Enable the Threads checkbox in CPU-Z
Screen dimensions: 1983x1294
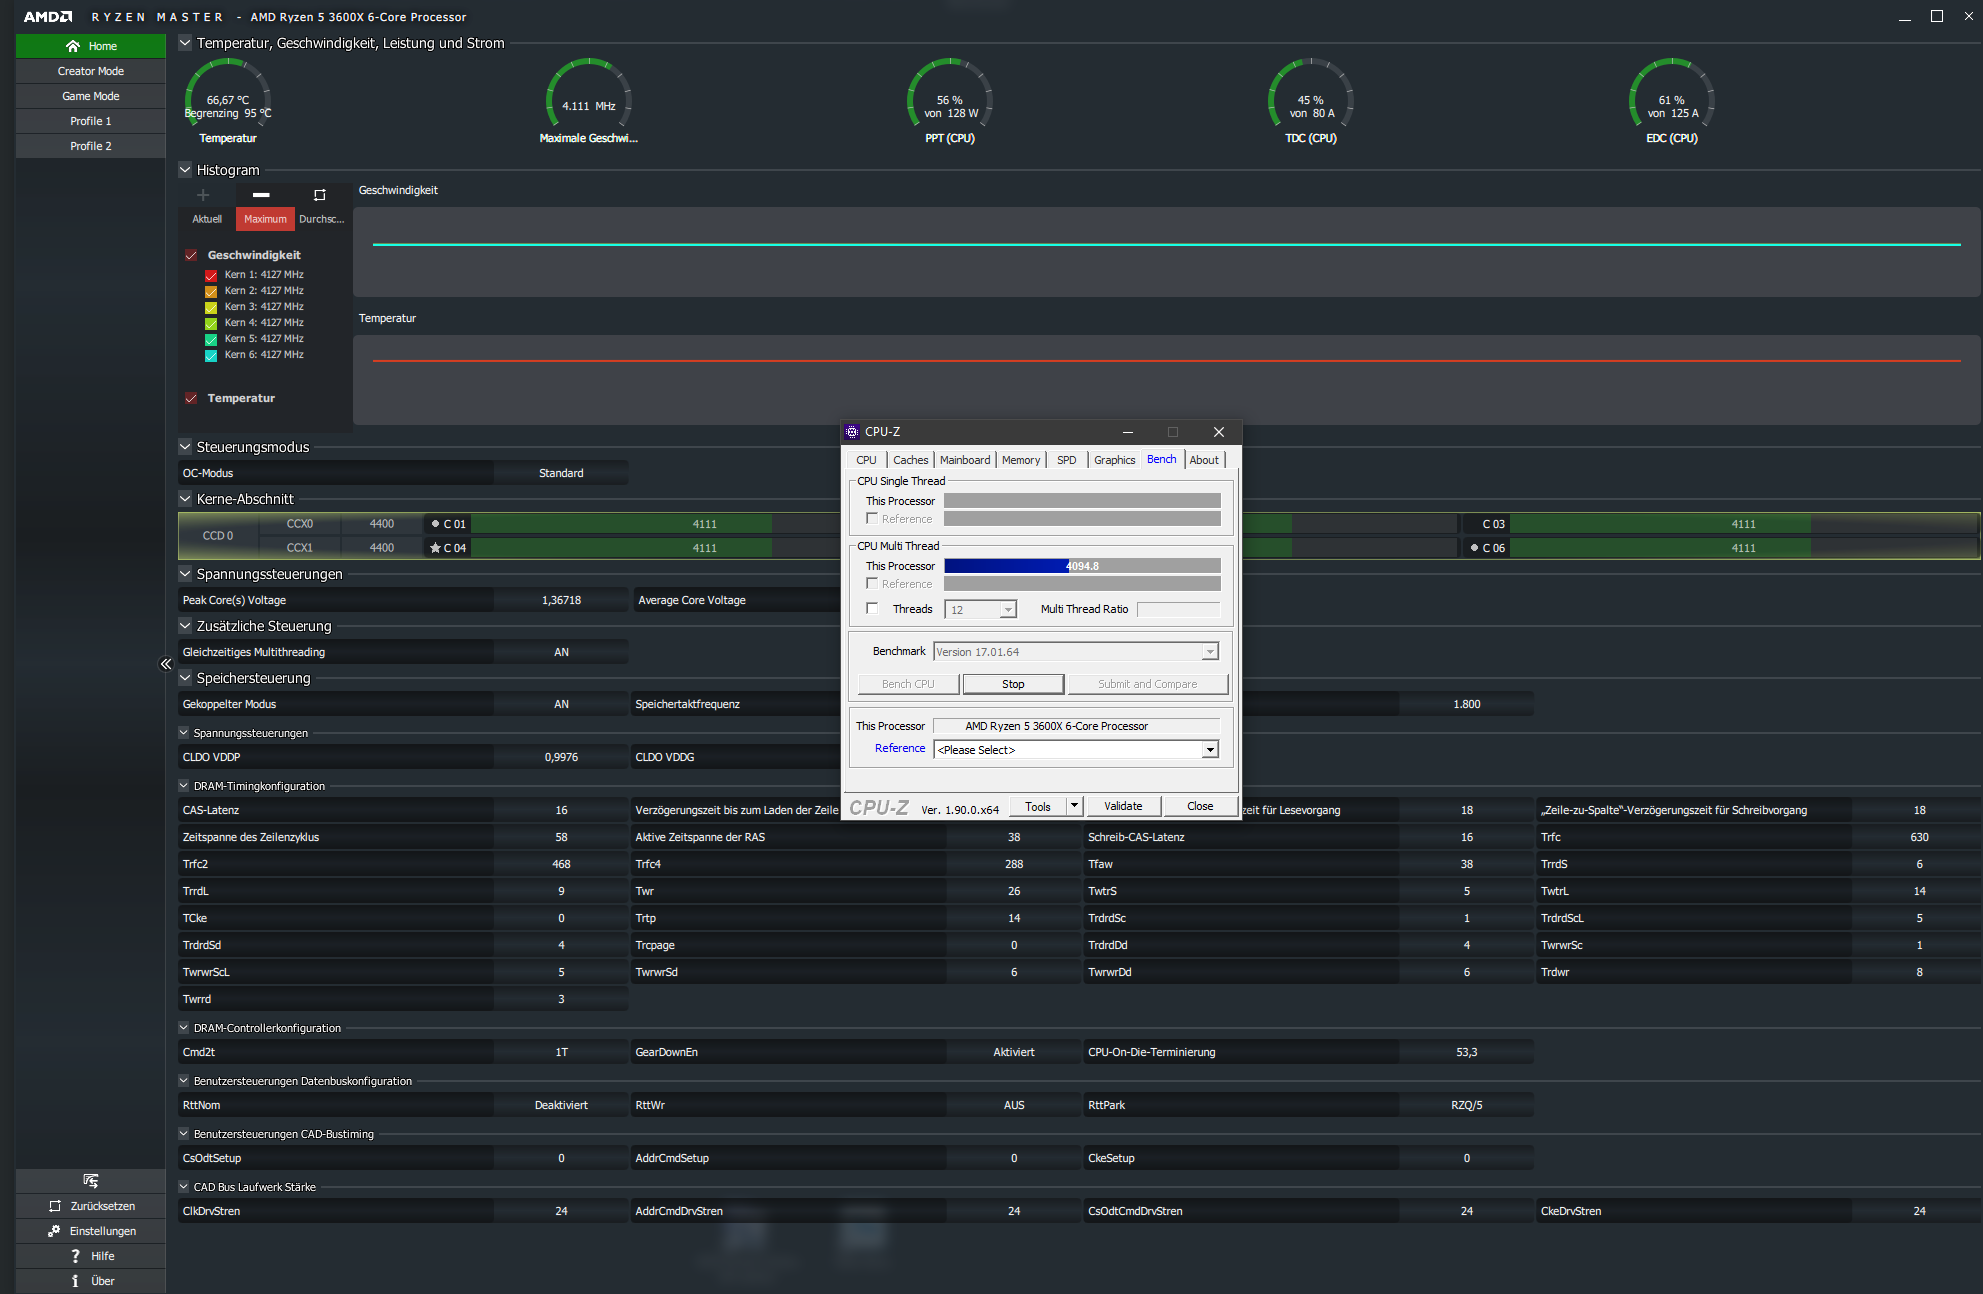(x=872, y=608)
